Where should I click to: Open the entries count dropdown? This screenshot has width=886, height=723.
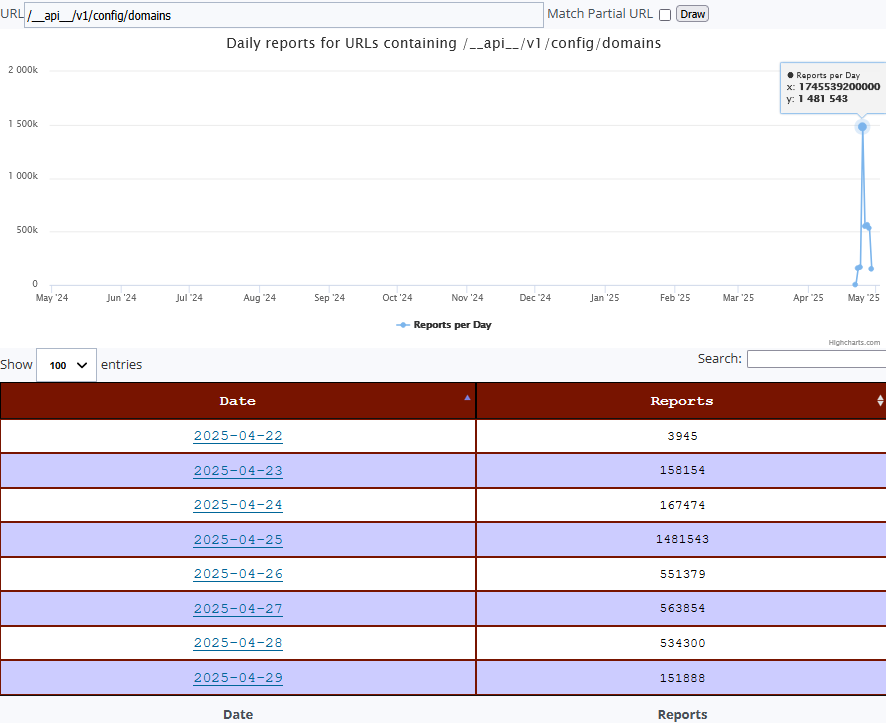66,365
